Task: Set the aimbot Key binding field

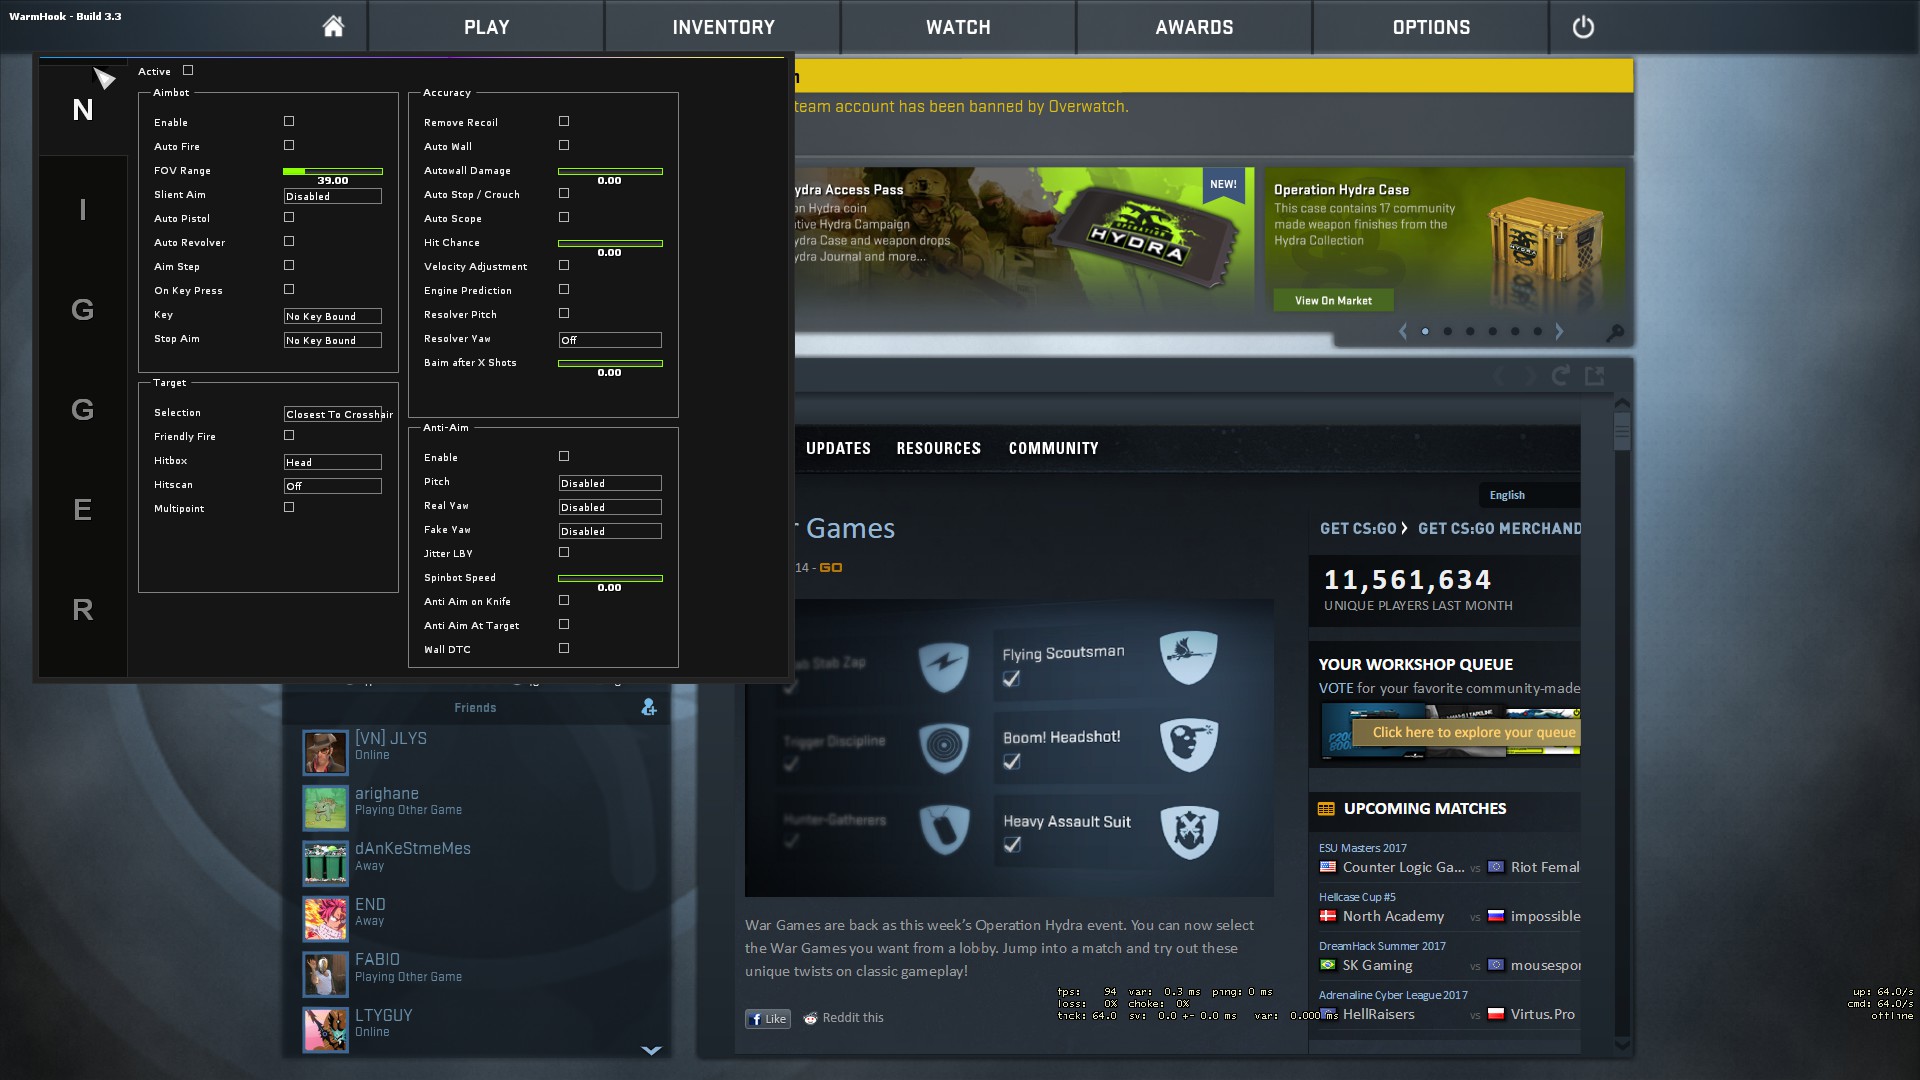Action: click(333, 316)
